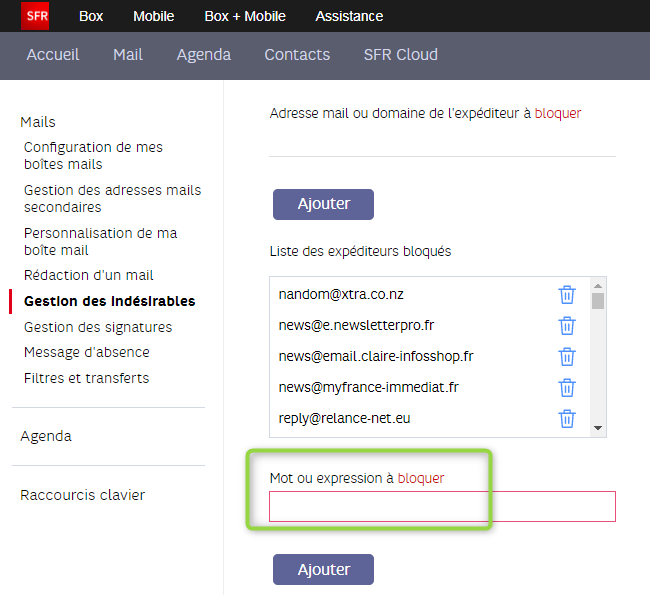Open Filtres et transferts settings
Screen dimensions: 650x595
pos(87,378)
